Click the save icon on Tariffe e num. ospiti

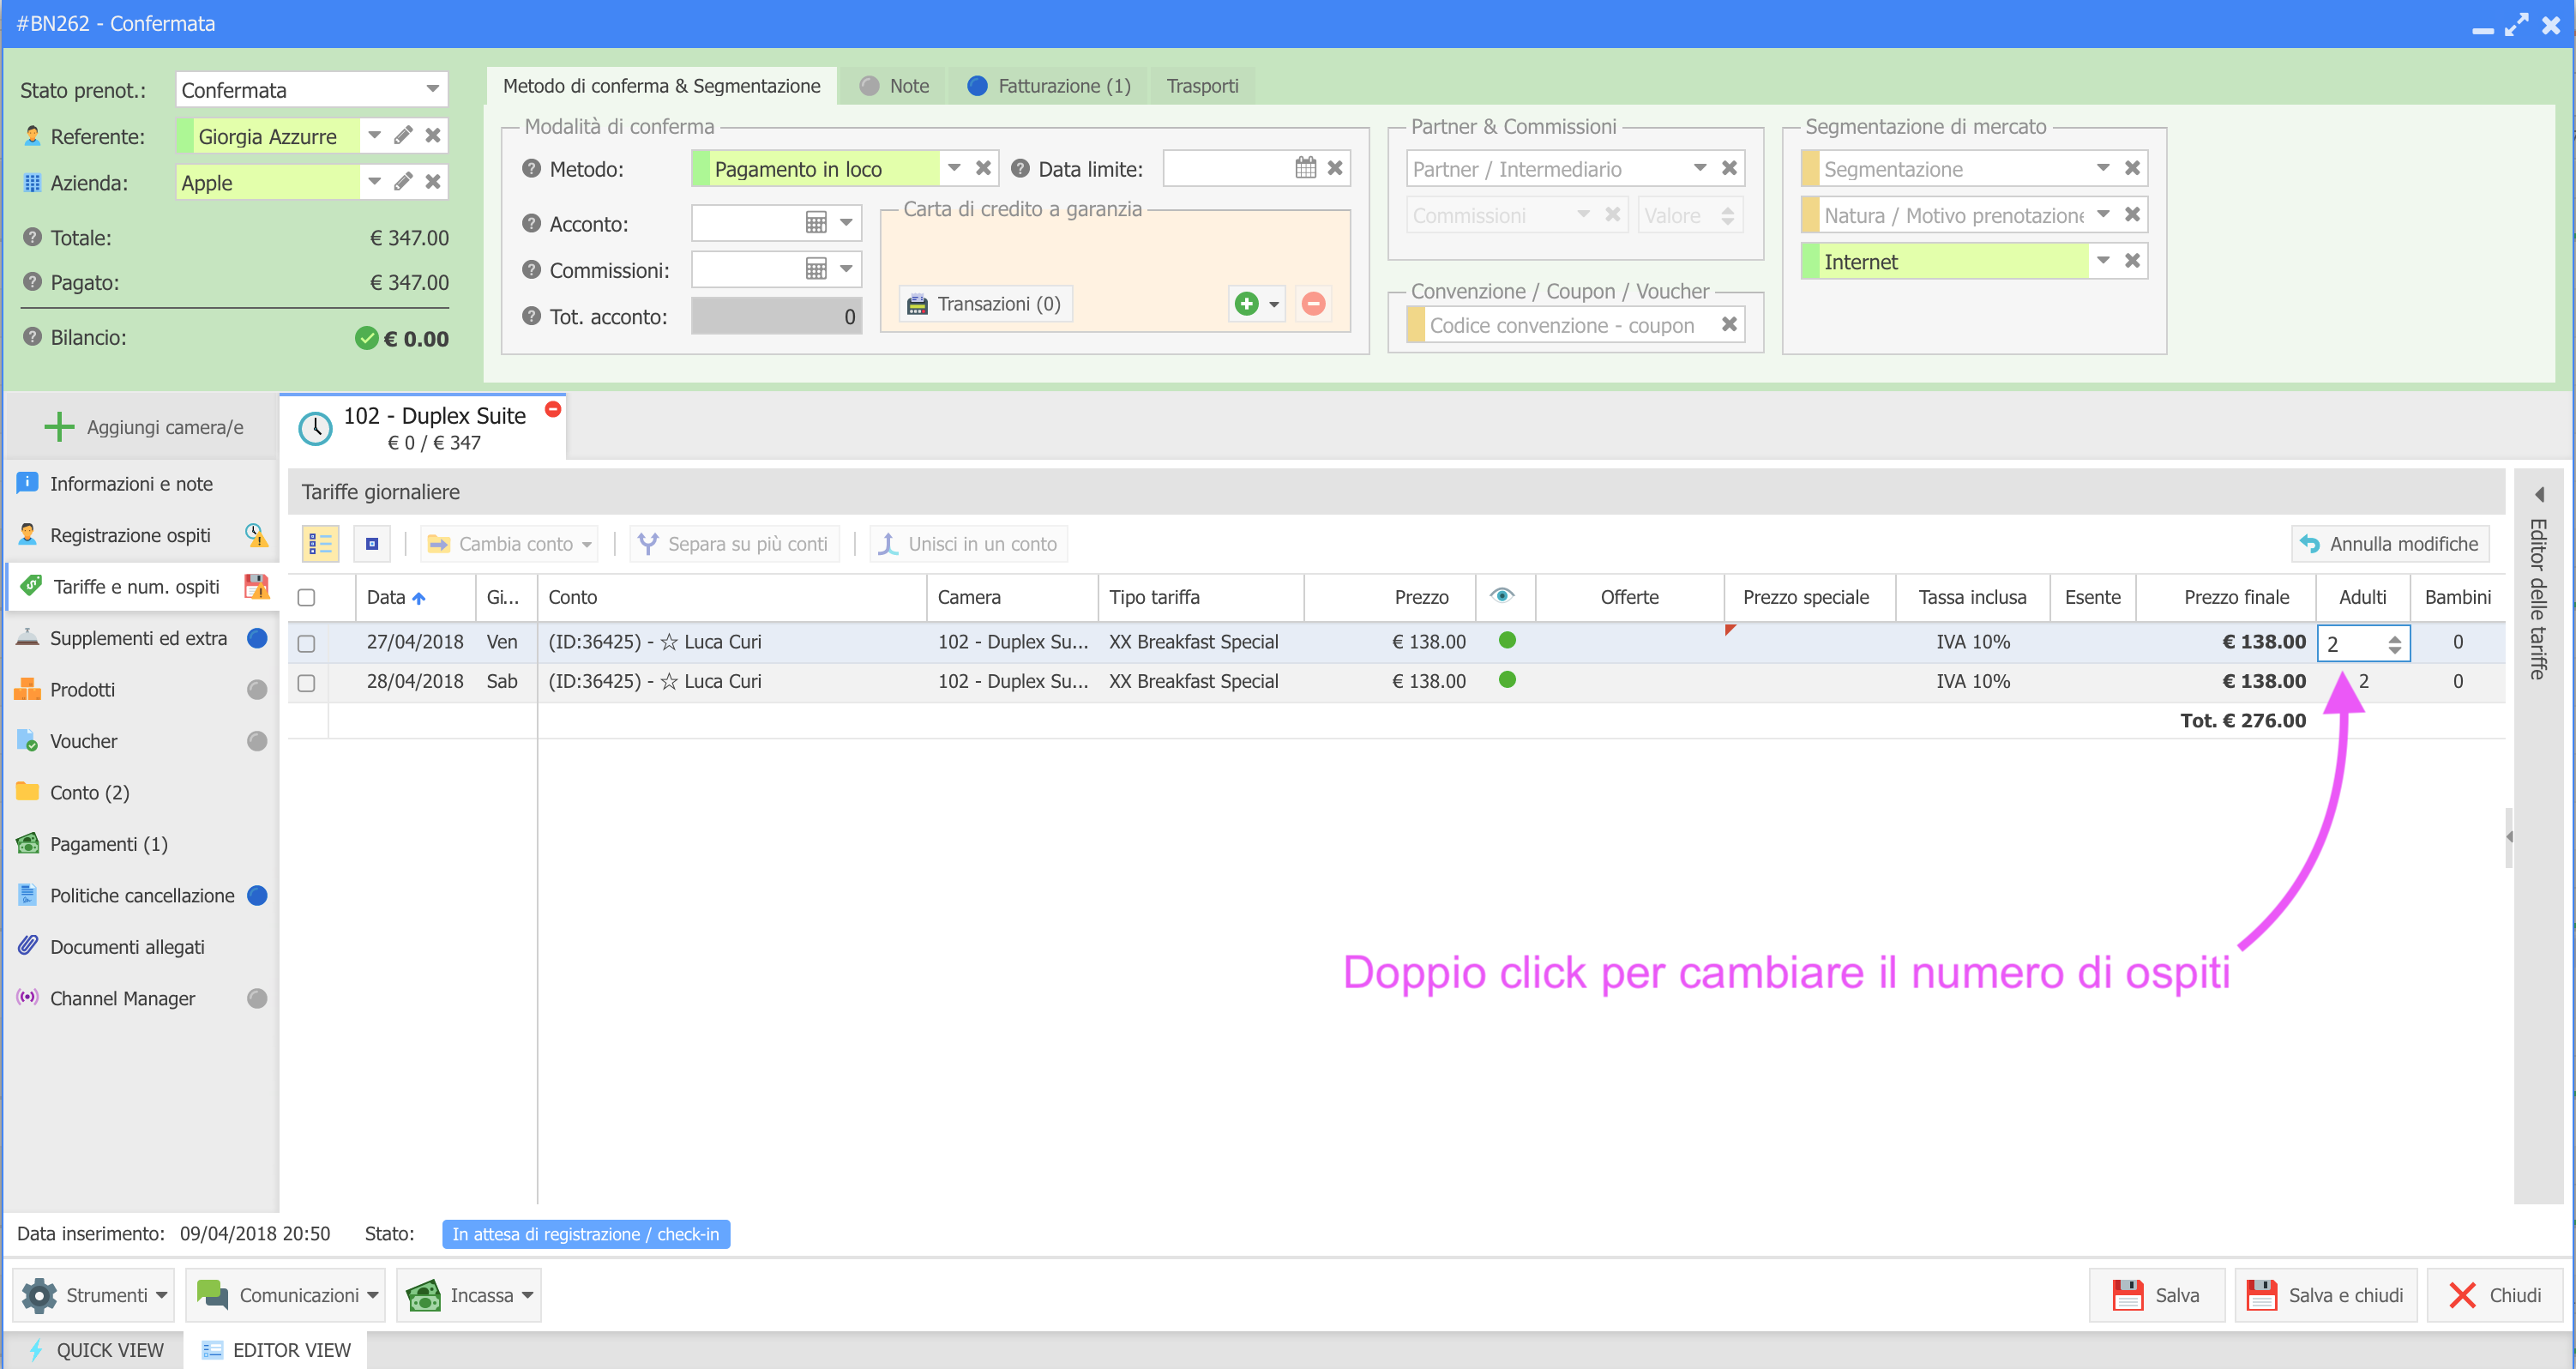point(257,587)
